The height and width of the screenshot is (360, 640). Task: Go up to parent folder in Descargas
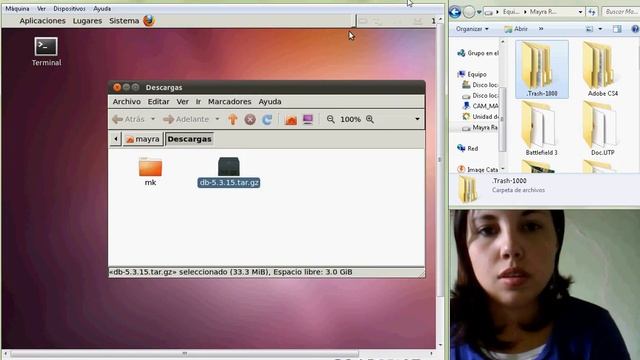click(x=233, y=119)
